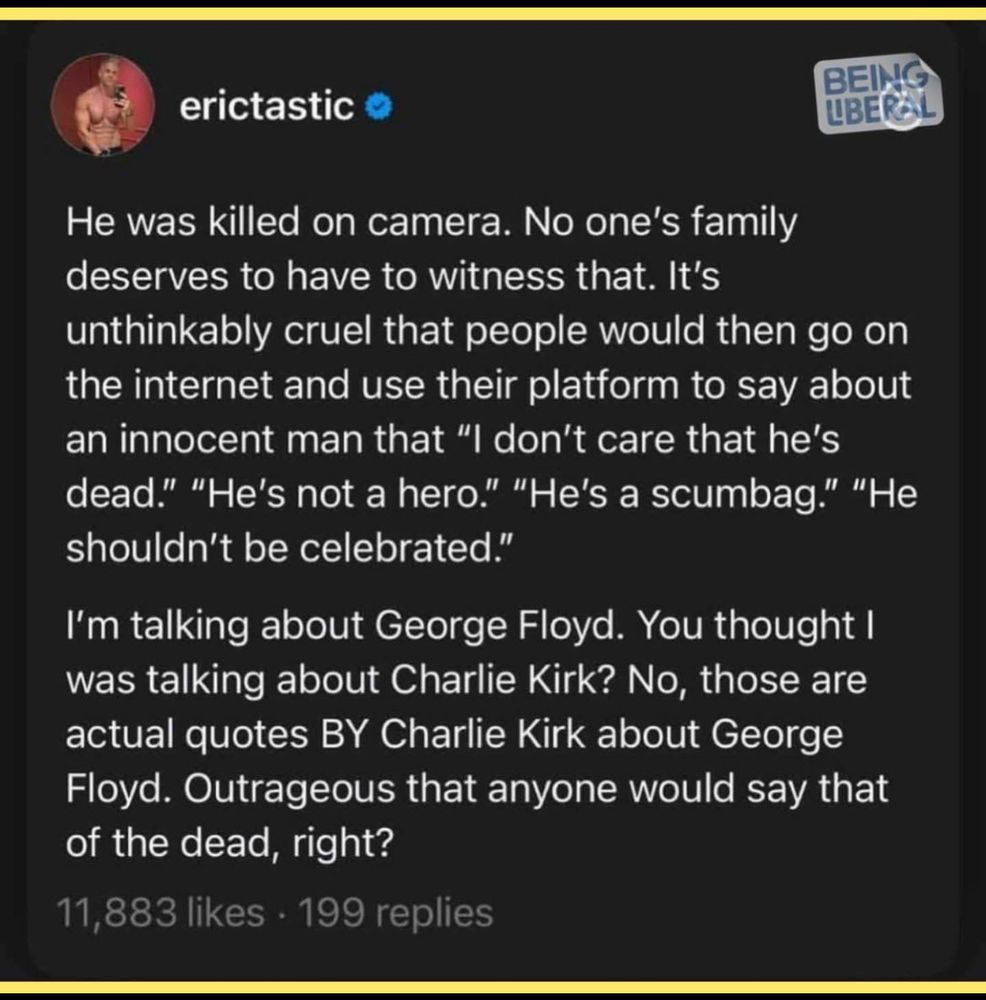986x1000 pixels.
Task: Click the yellow border at the bottom
Action: [493, 988]
